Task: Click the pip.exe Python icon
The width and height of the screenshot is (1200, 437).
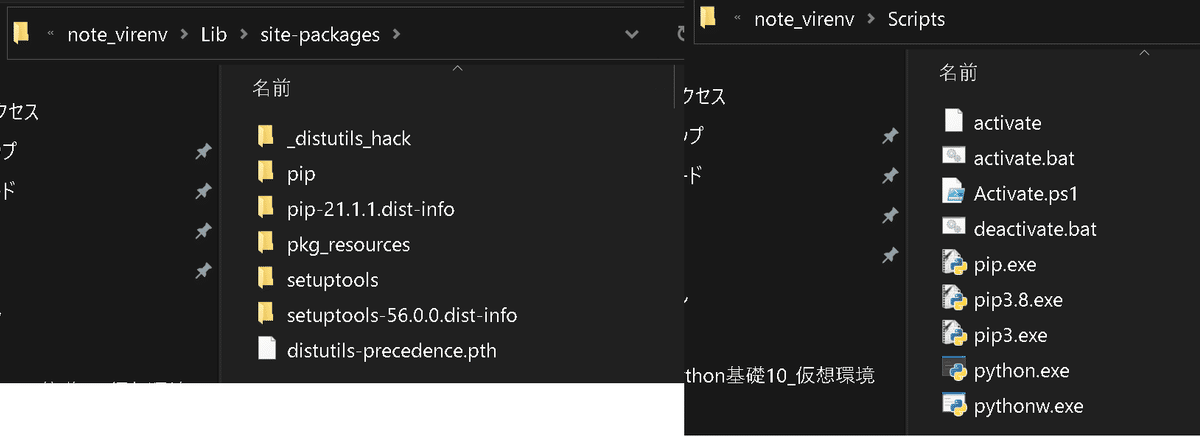Action: click(x=953, y=264)
